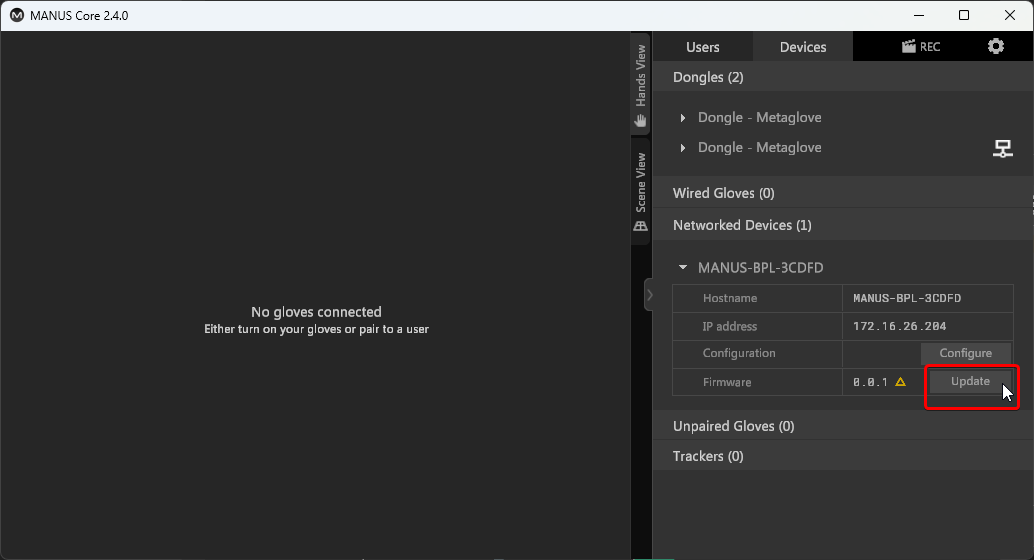Click the REC clapperboard icon
This screenshot has height=560, width=1034.
click(x=908, y=47)
